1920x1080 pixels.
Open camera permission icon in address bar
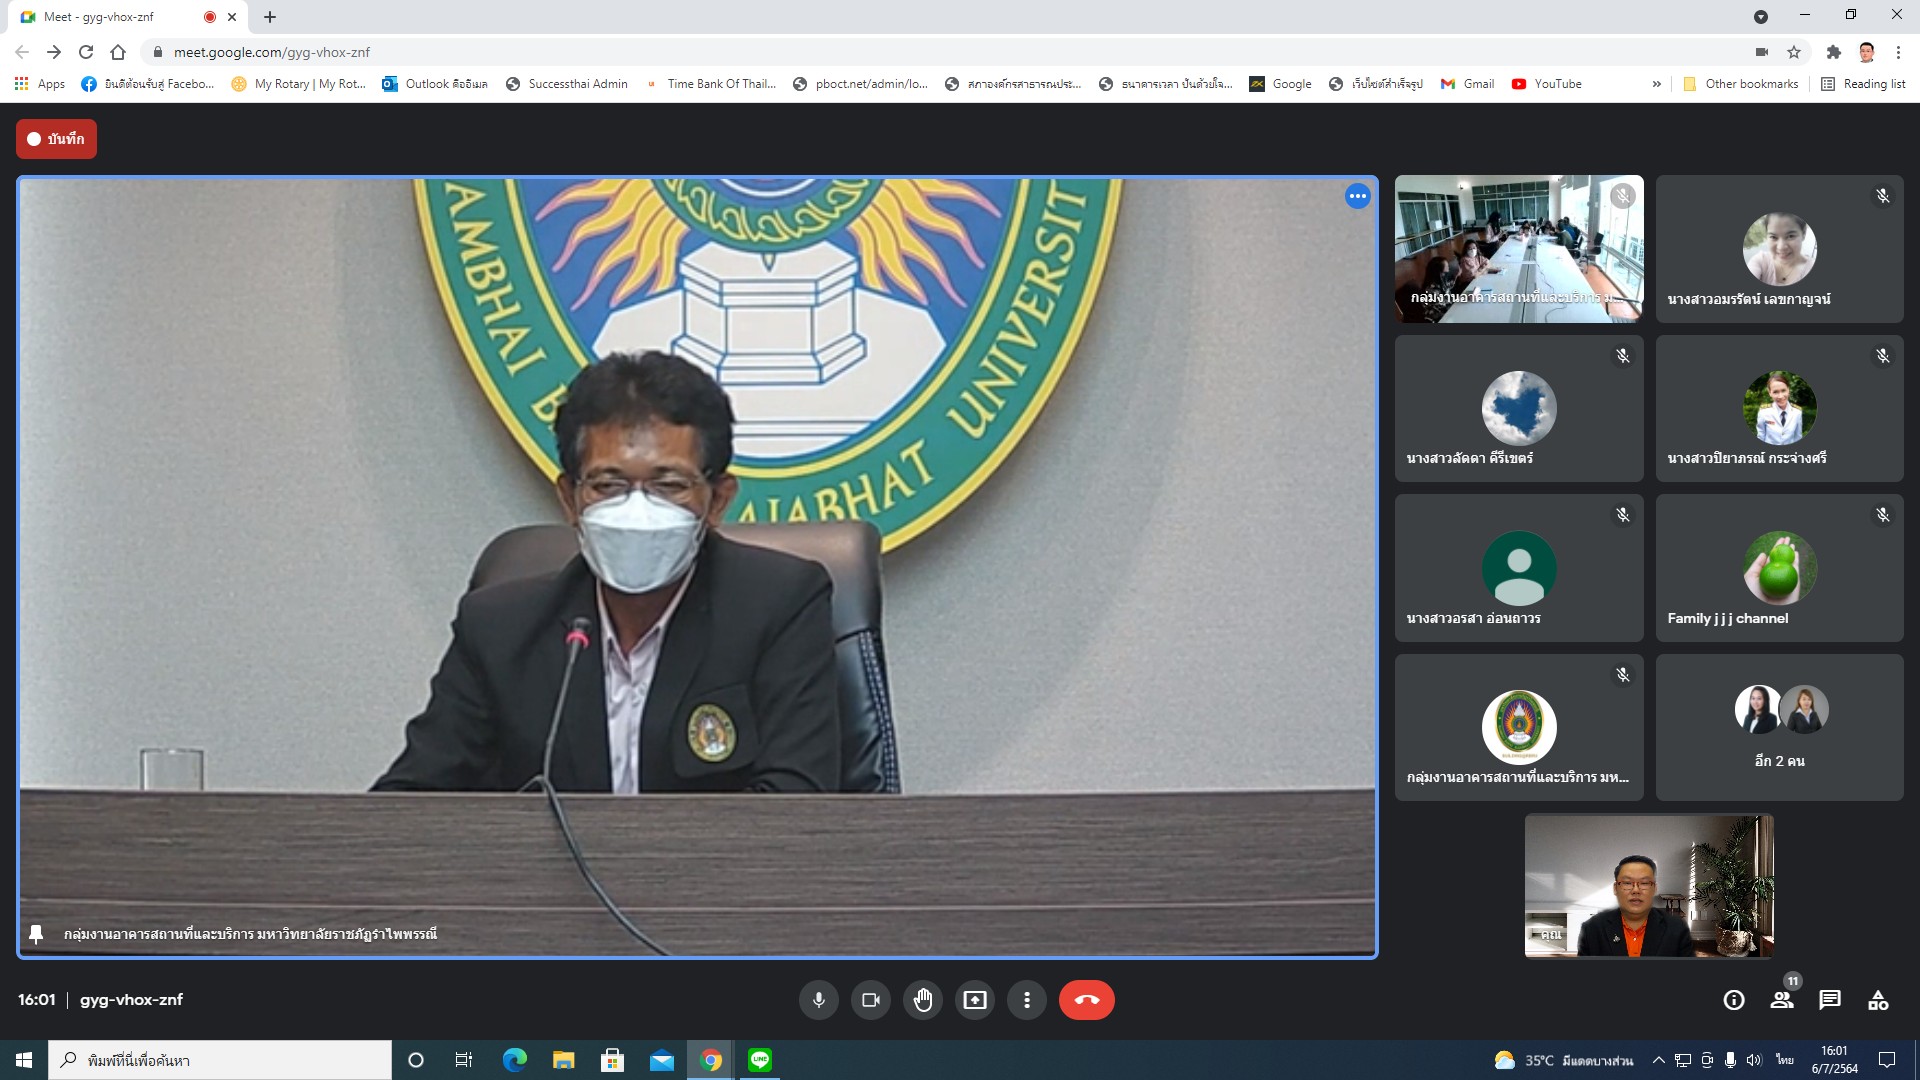pyautogui.click(x=1762, y=52)
